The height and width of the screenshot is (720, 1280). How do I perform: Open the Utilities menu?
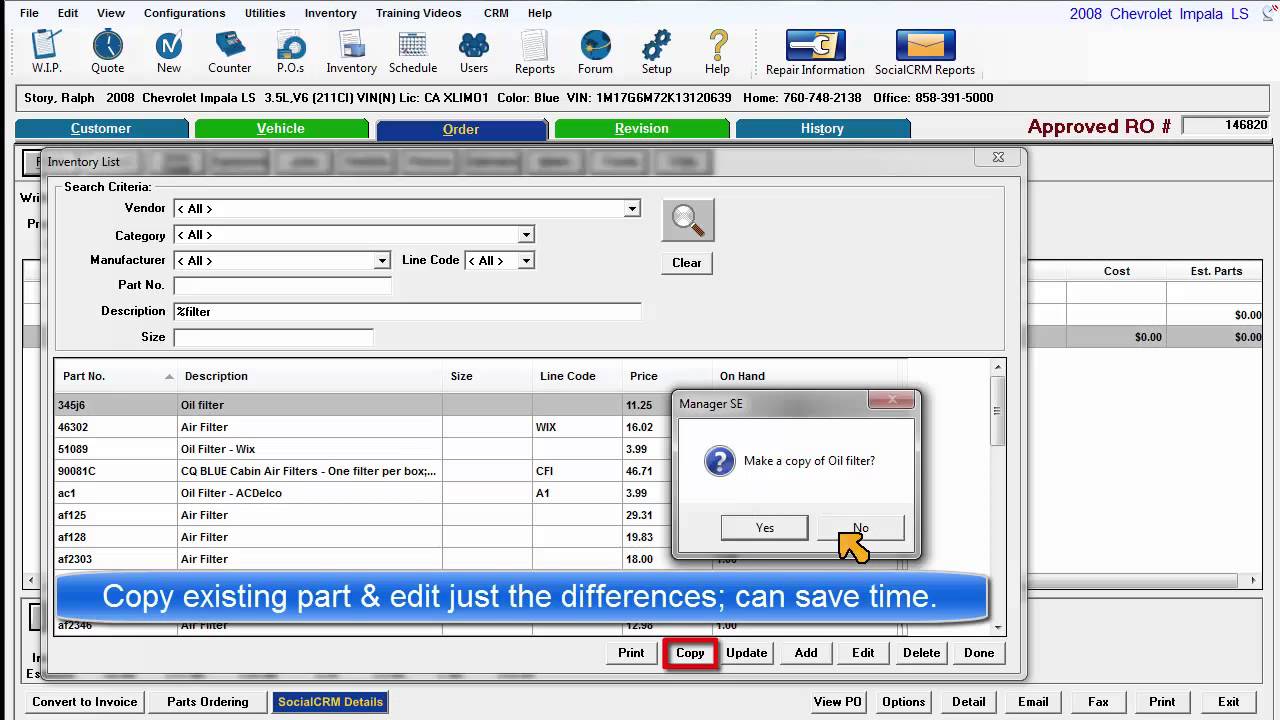tap(265, 13)
